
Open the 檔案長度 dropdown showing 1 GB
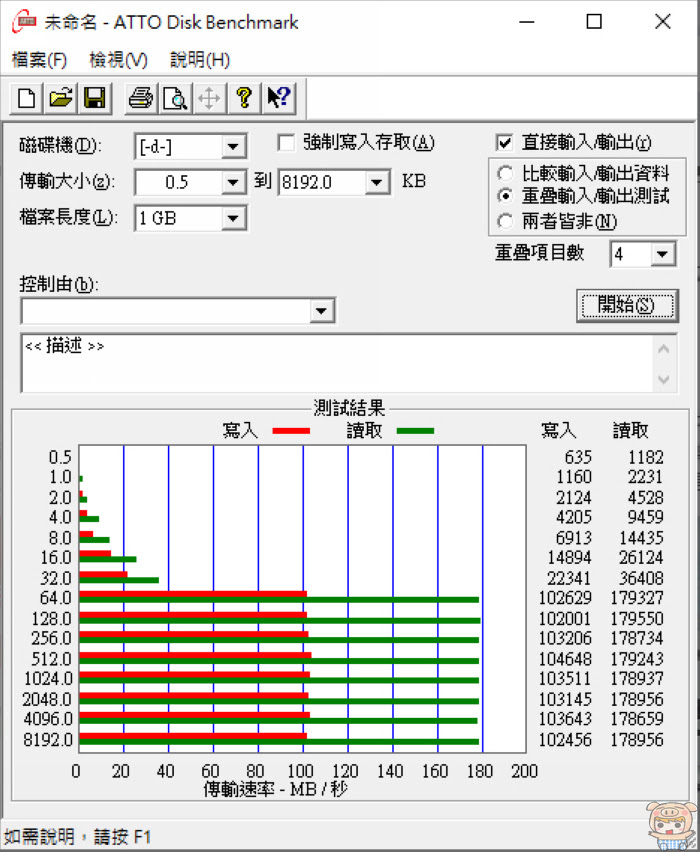click(233, 218)
